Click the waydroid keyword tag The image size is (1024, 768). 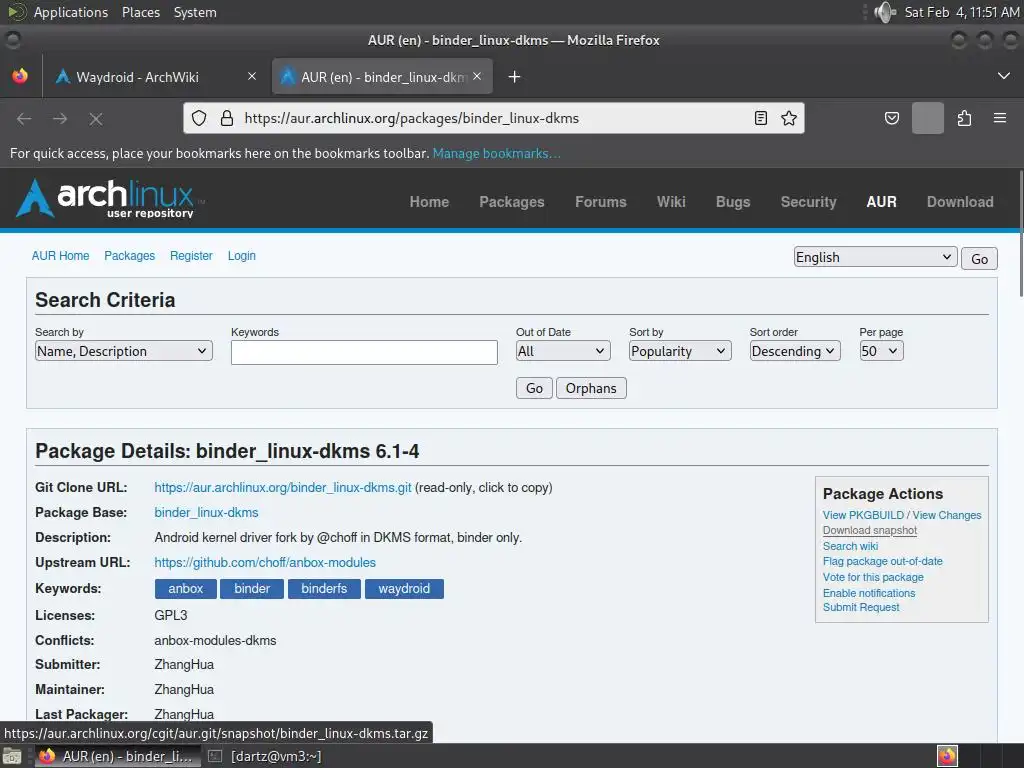(404, 588)
